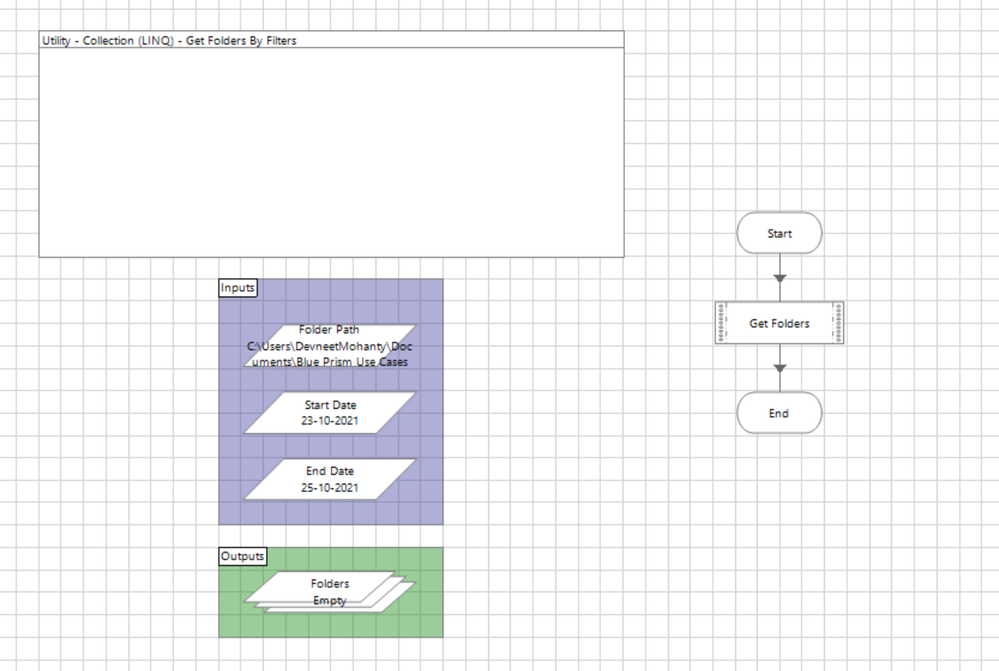Image resolution: width=999 pixels, height=671 pixels.
Task: Click the arrow linking Start to Get Folders
Action: [x=779, y=278]
